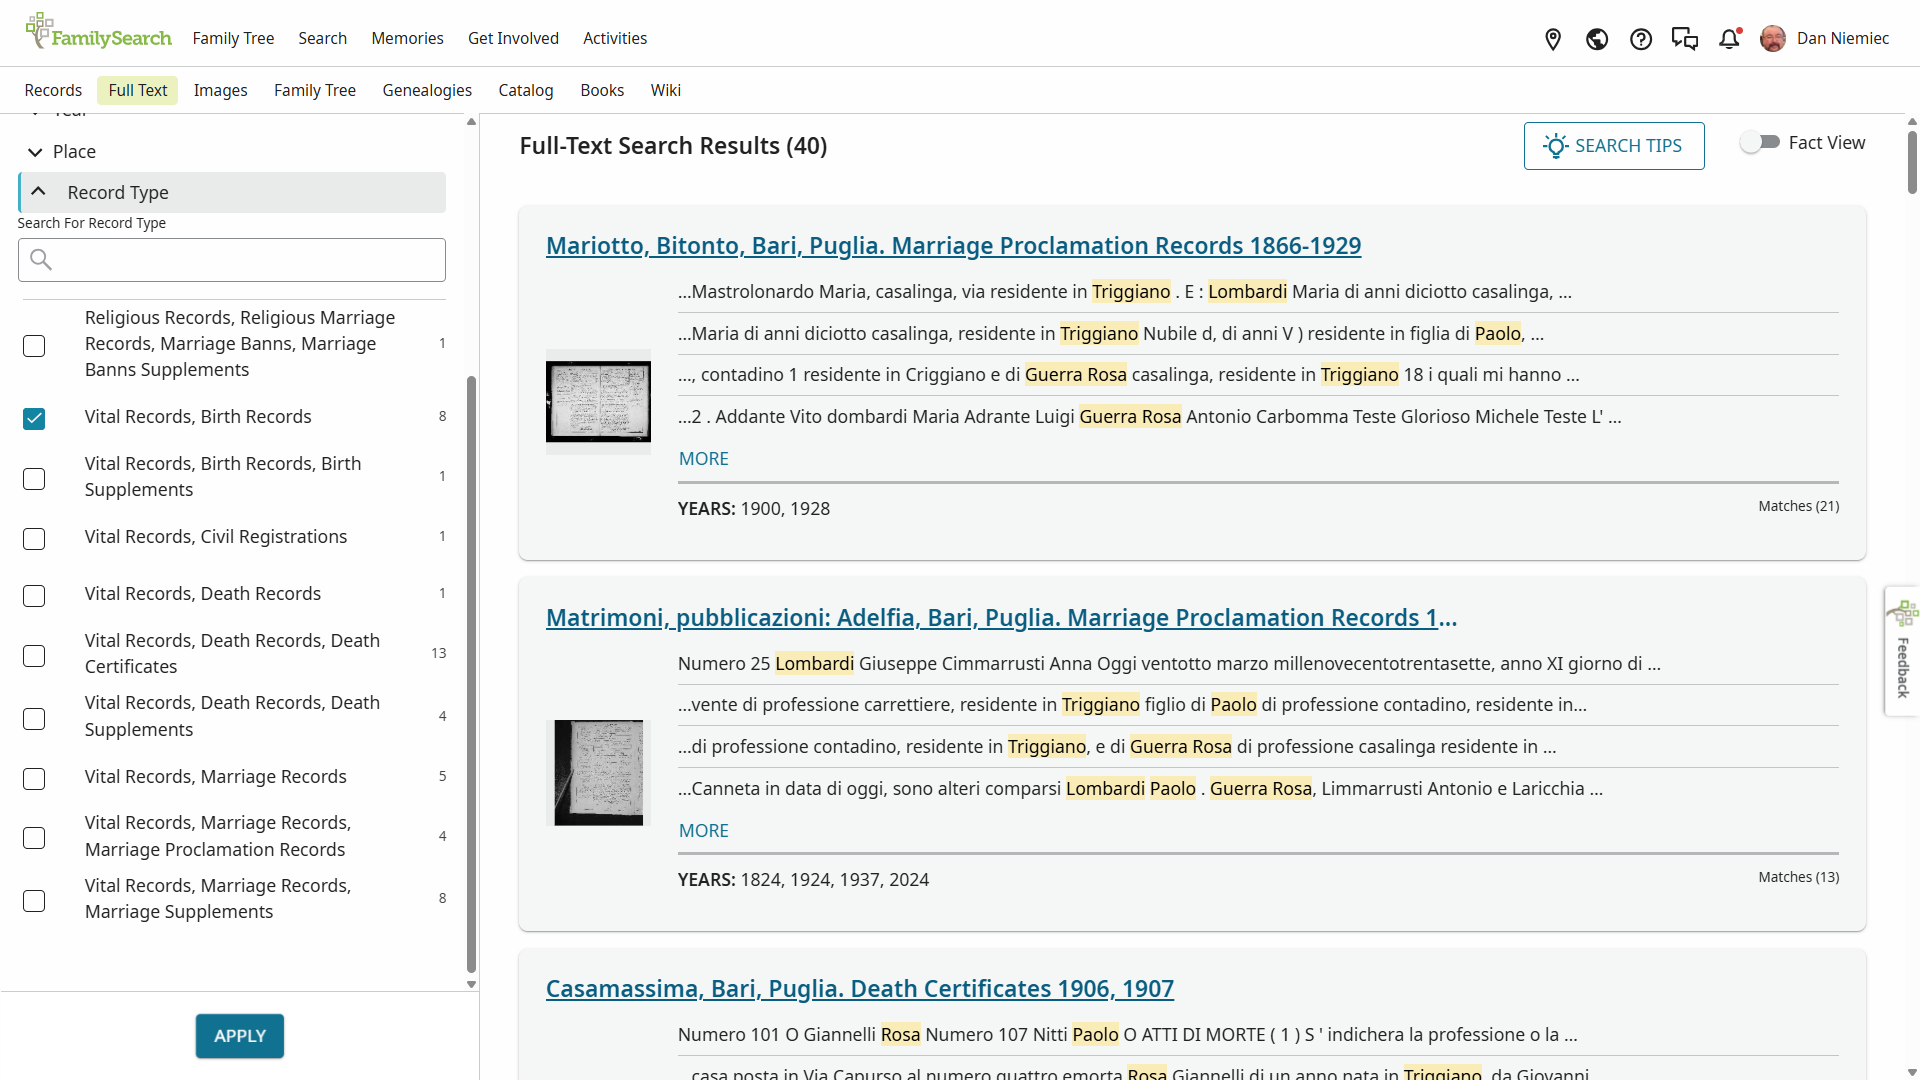Click the globe language icon
1920x1080 pixels.
tap(1597, 39)
